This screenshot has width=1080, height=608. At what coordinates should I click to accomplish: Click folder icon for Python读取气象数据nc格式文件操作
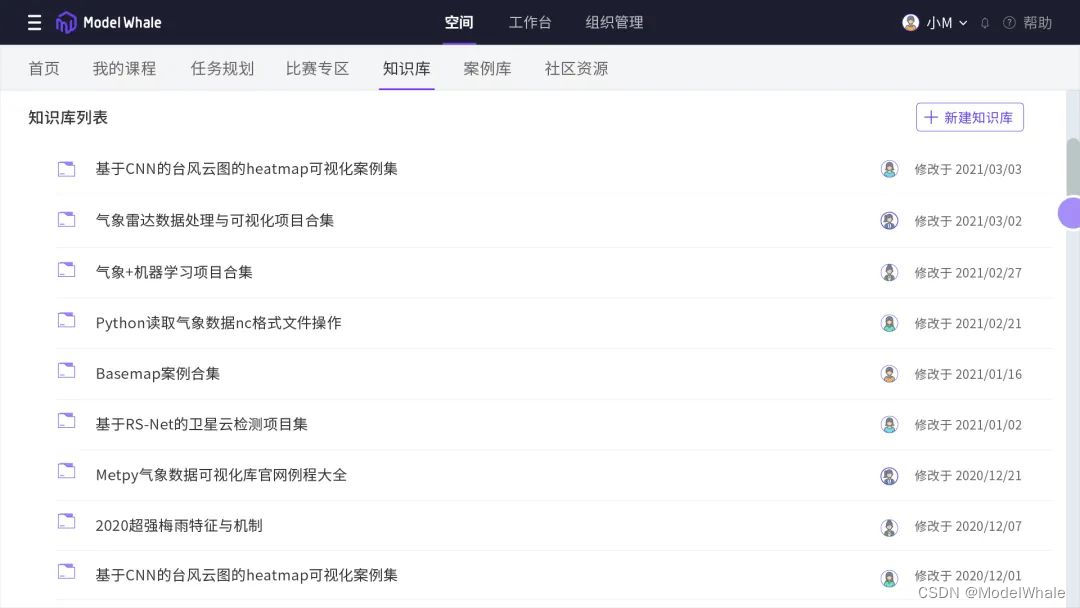point(66,321)
